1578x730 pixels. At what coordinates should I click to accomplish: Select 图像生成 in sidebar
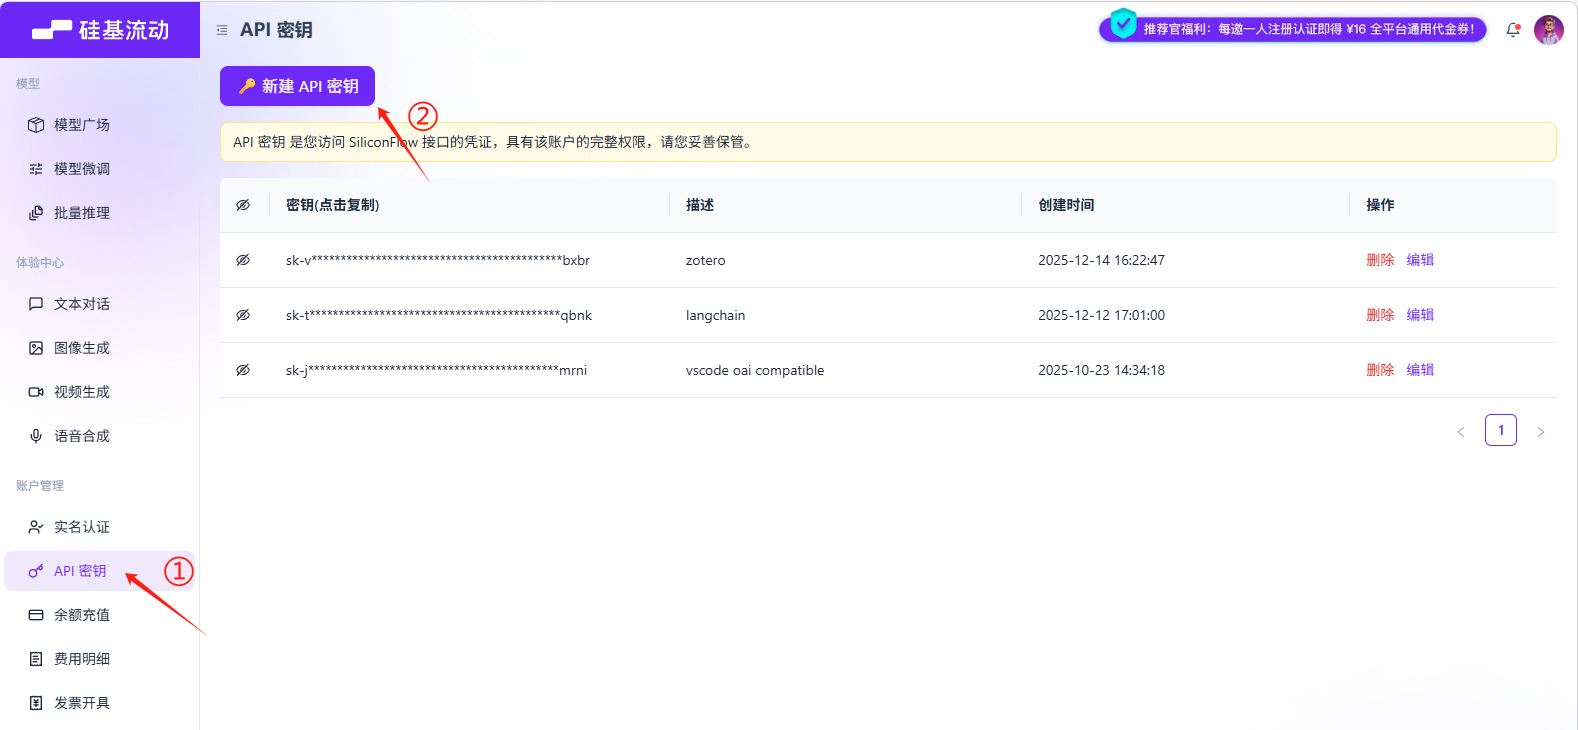coord(82,348)
